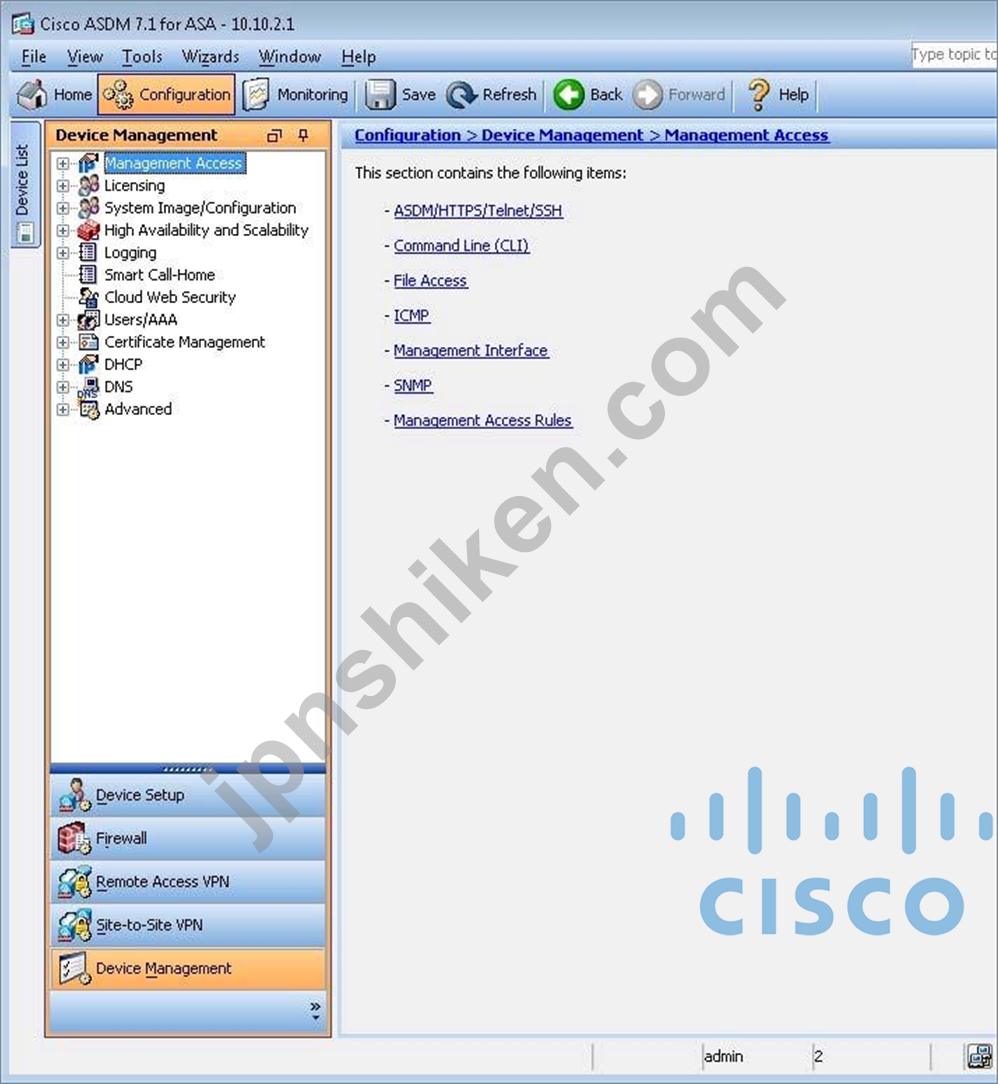Viewport: 998px width, 1084px height.
Task: Click the Remote Access VPN panel icon
Action: [75, 881]
